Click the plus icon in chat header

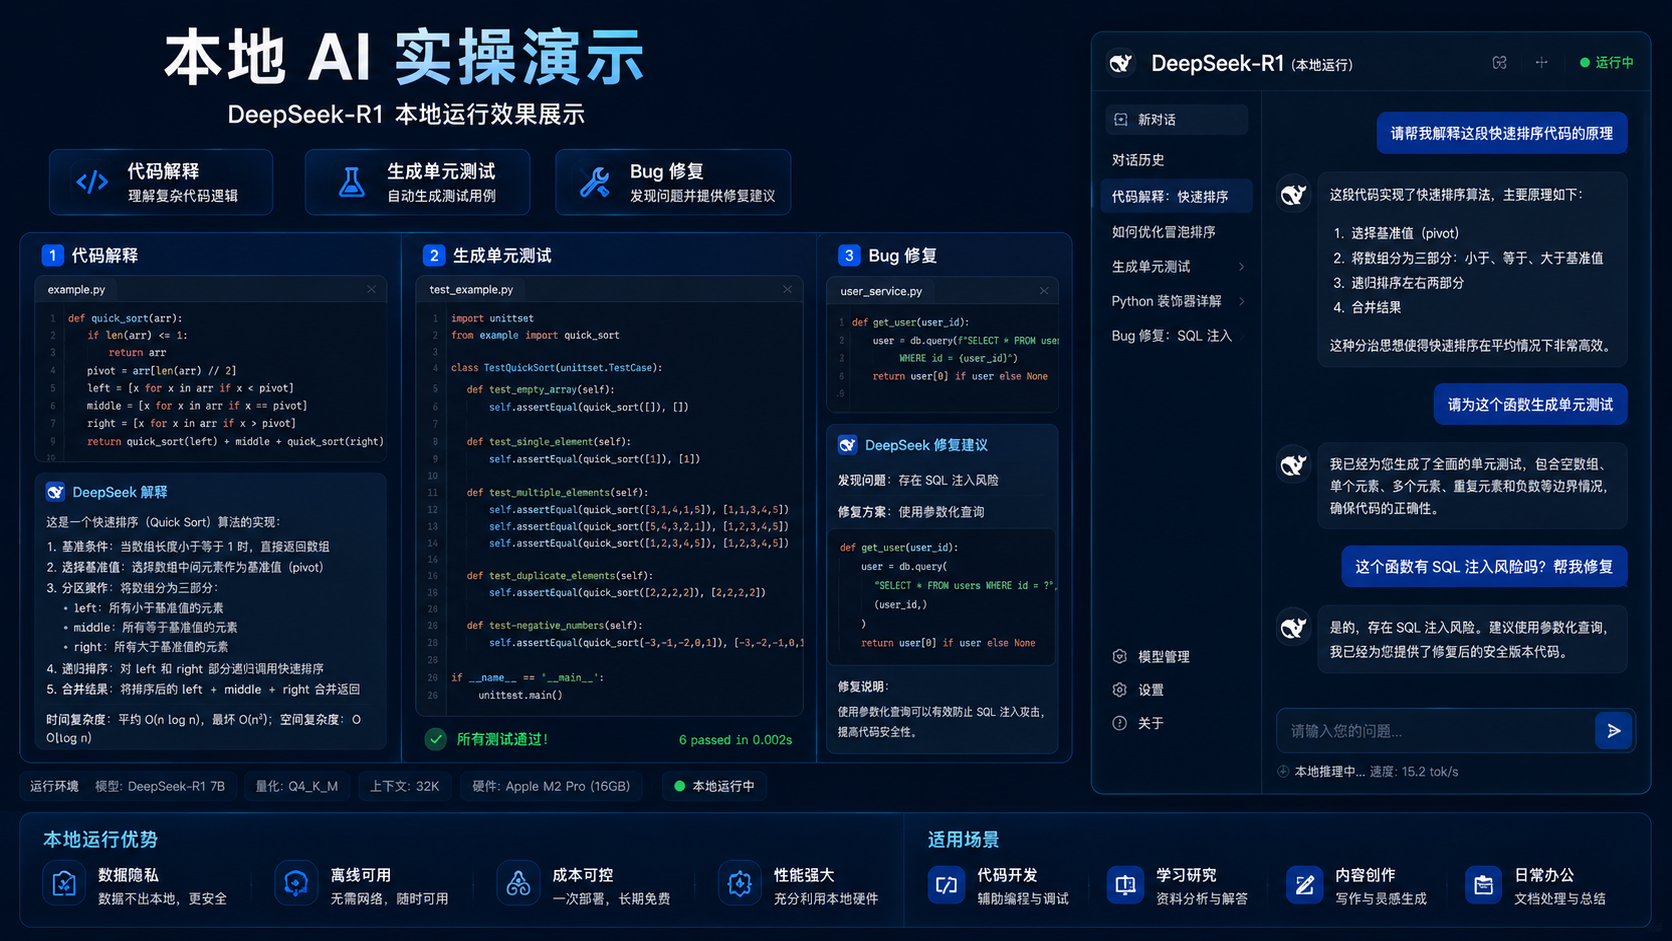(x=1541, y=62)
